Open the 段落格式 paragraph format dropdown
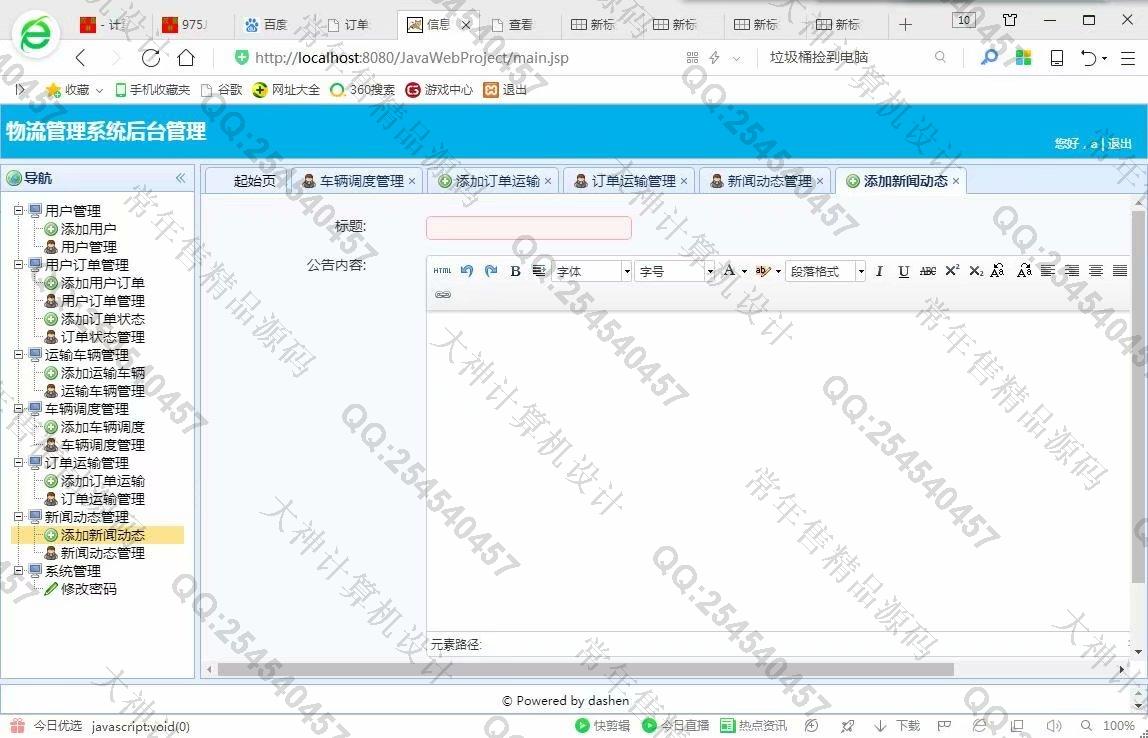Viewport: 1148px width, 738px height. coord(825,271)
